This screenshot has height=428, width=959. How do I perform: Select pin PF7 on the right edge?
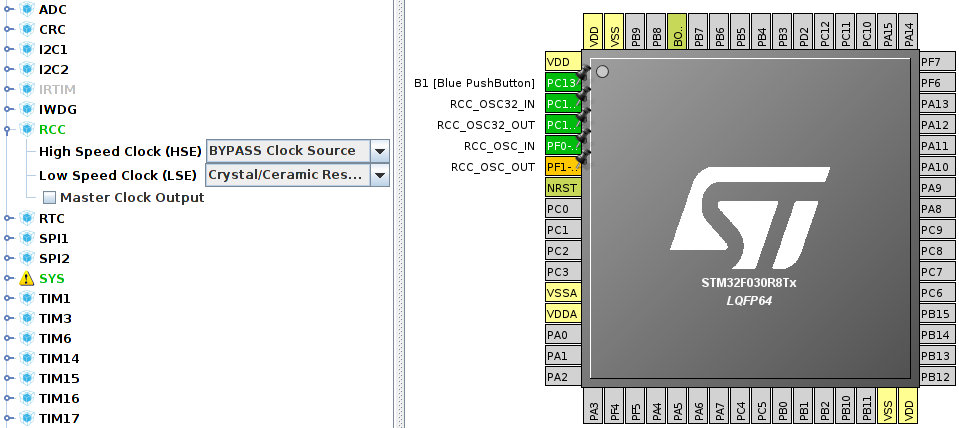point(938,62)
